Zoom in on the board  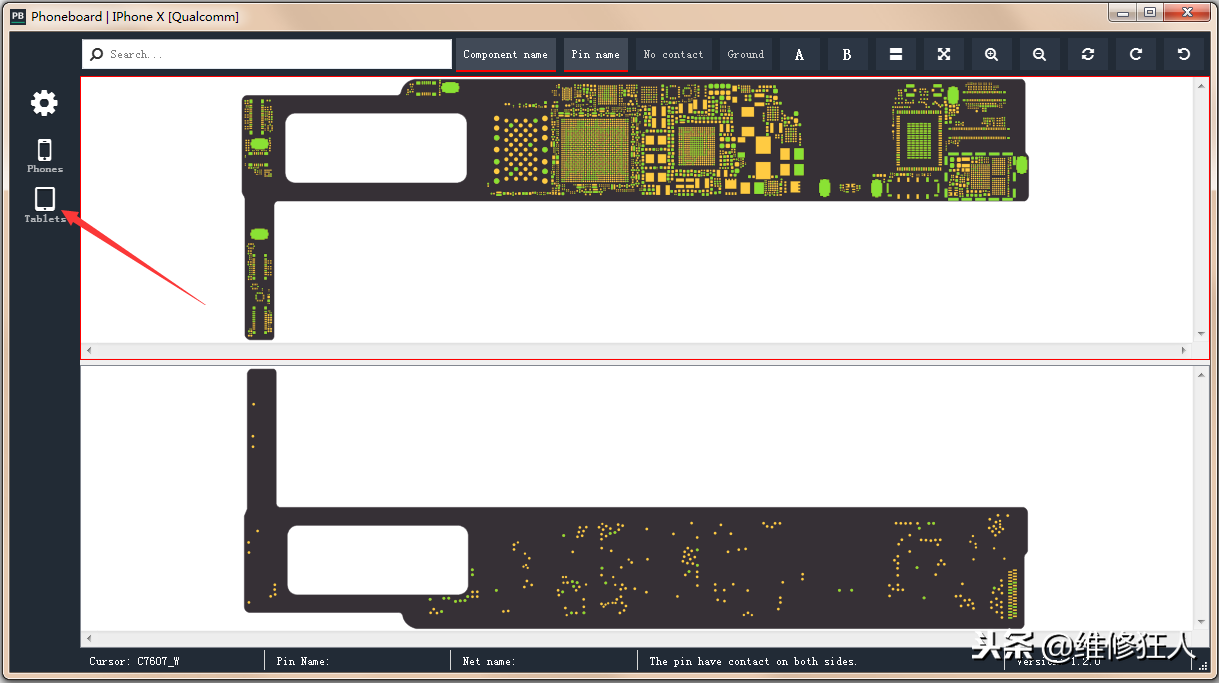(x=991, y=55)
